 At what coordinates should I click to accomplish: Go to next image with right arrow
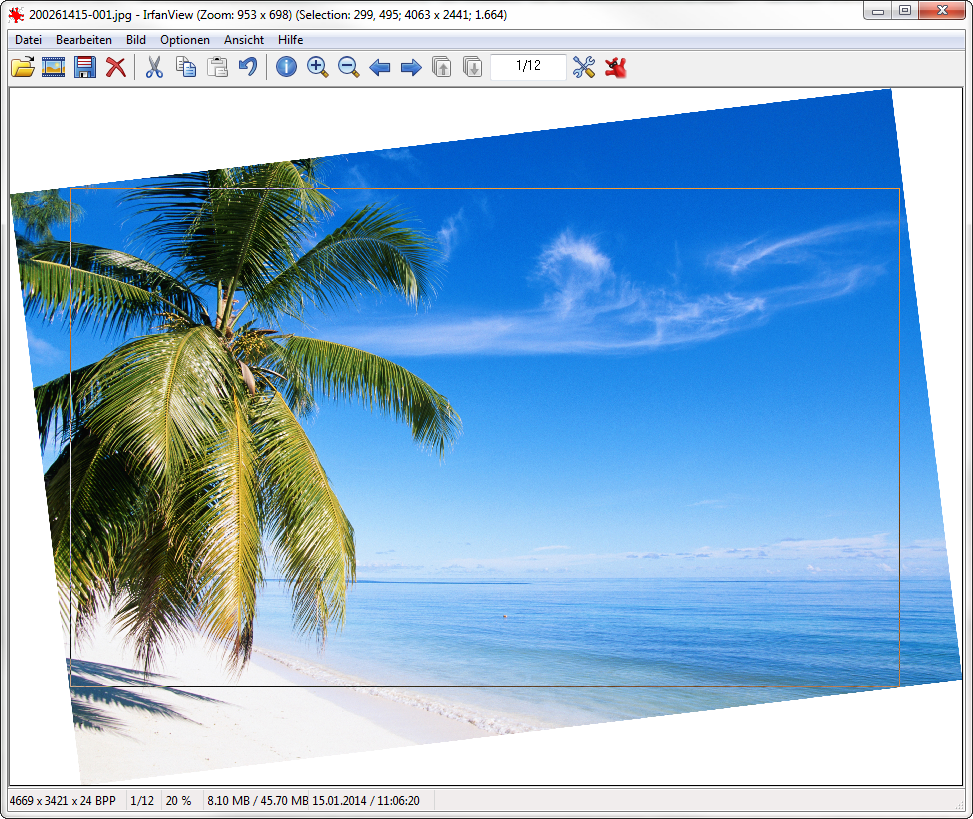[411, 68]
